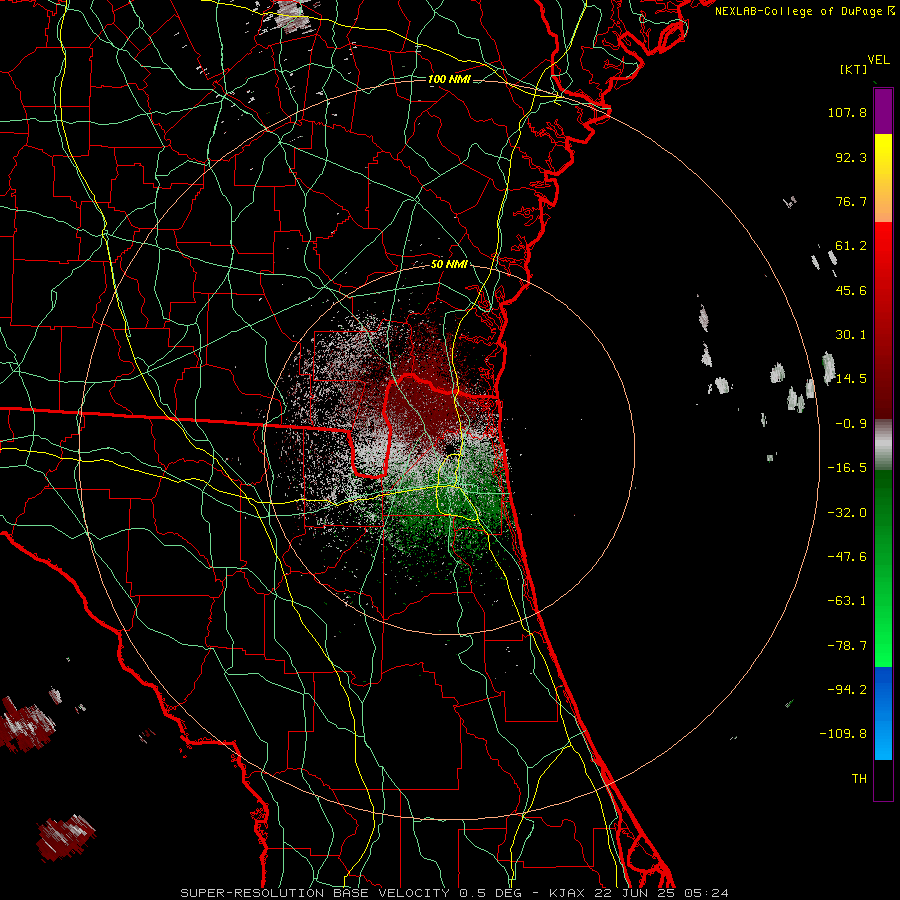Select the -47.6 scale value

click(847, 557)
